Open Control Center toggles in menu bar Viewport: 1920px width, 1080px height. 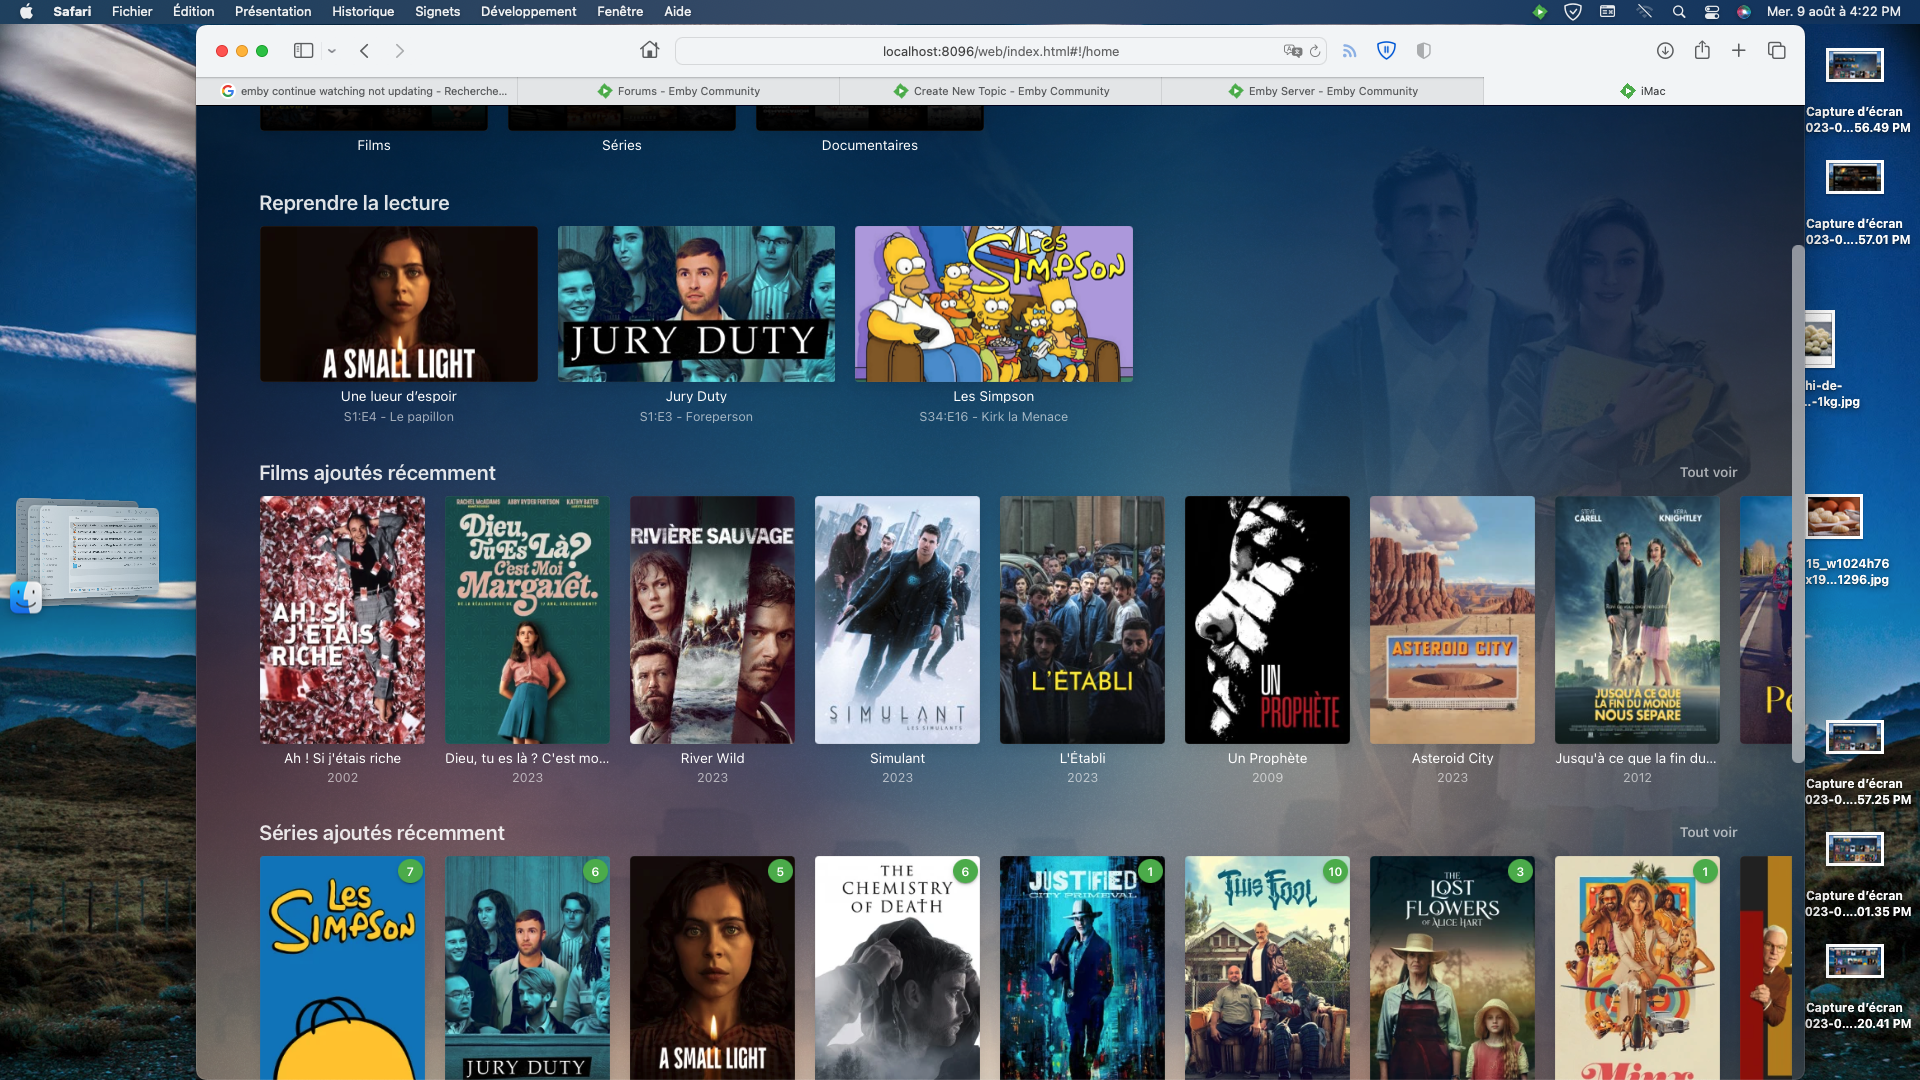click(x=1712, y=12)
